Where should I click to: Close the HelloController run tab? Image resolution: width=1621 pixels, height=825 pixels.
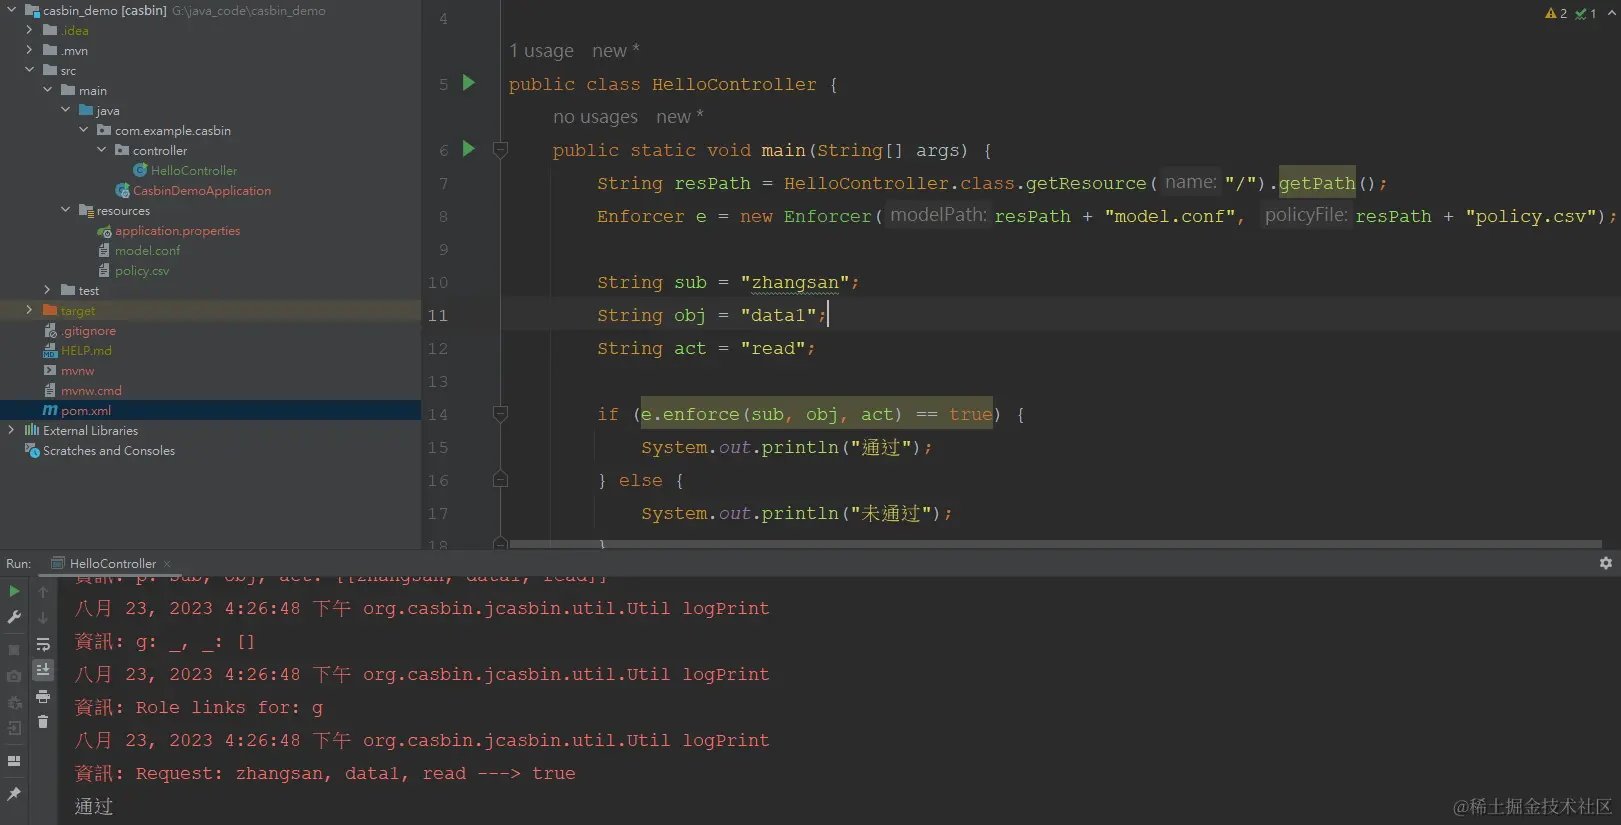point(167,563)
